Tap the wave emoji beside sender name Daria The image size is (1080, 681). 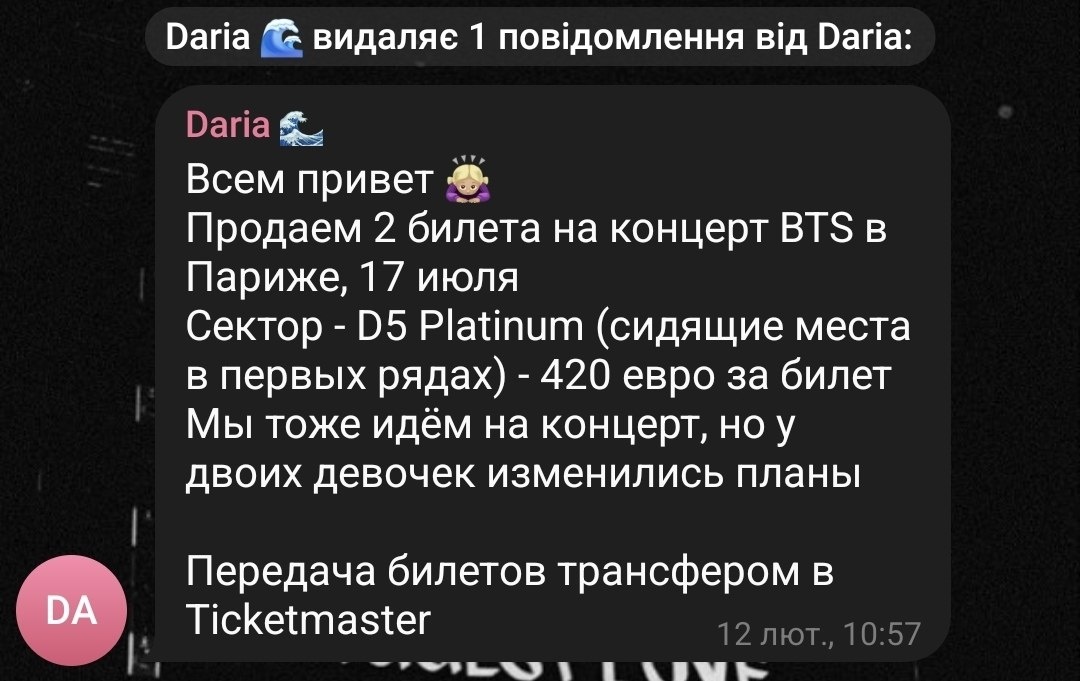[x=301, y=129]
